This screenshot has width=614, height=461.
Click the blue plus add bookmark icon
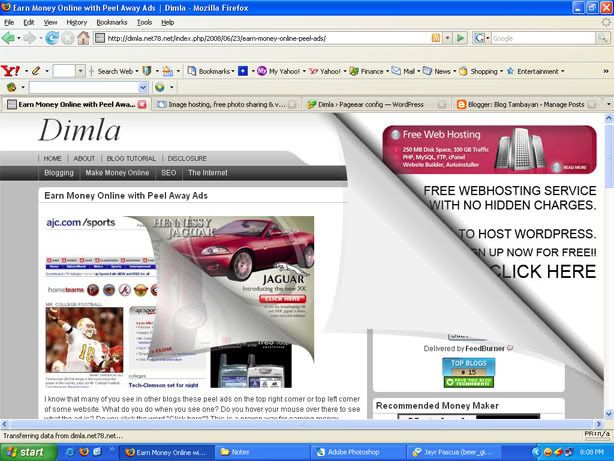click(243, 71)
